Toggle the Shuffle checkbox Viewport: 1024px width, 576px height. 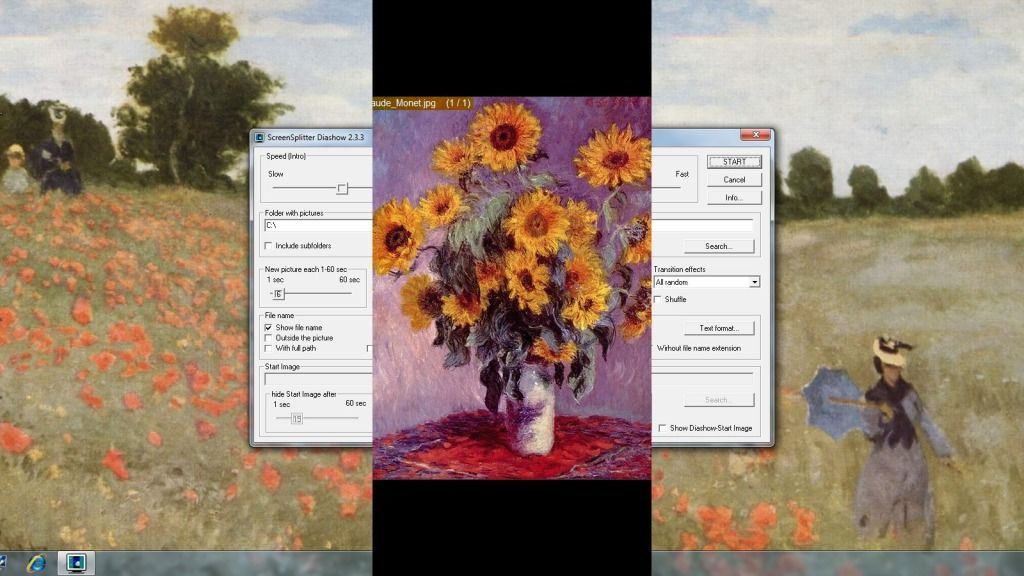[658, 299]
